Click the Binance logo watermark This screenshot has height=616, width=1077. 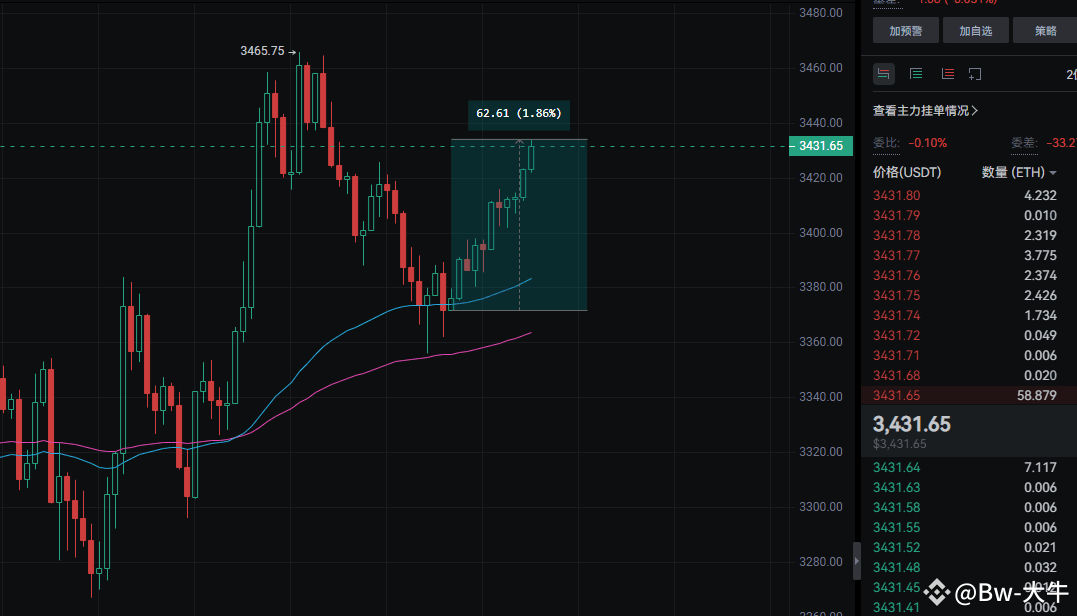click(x=935, y=594)
